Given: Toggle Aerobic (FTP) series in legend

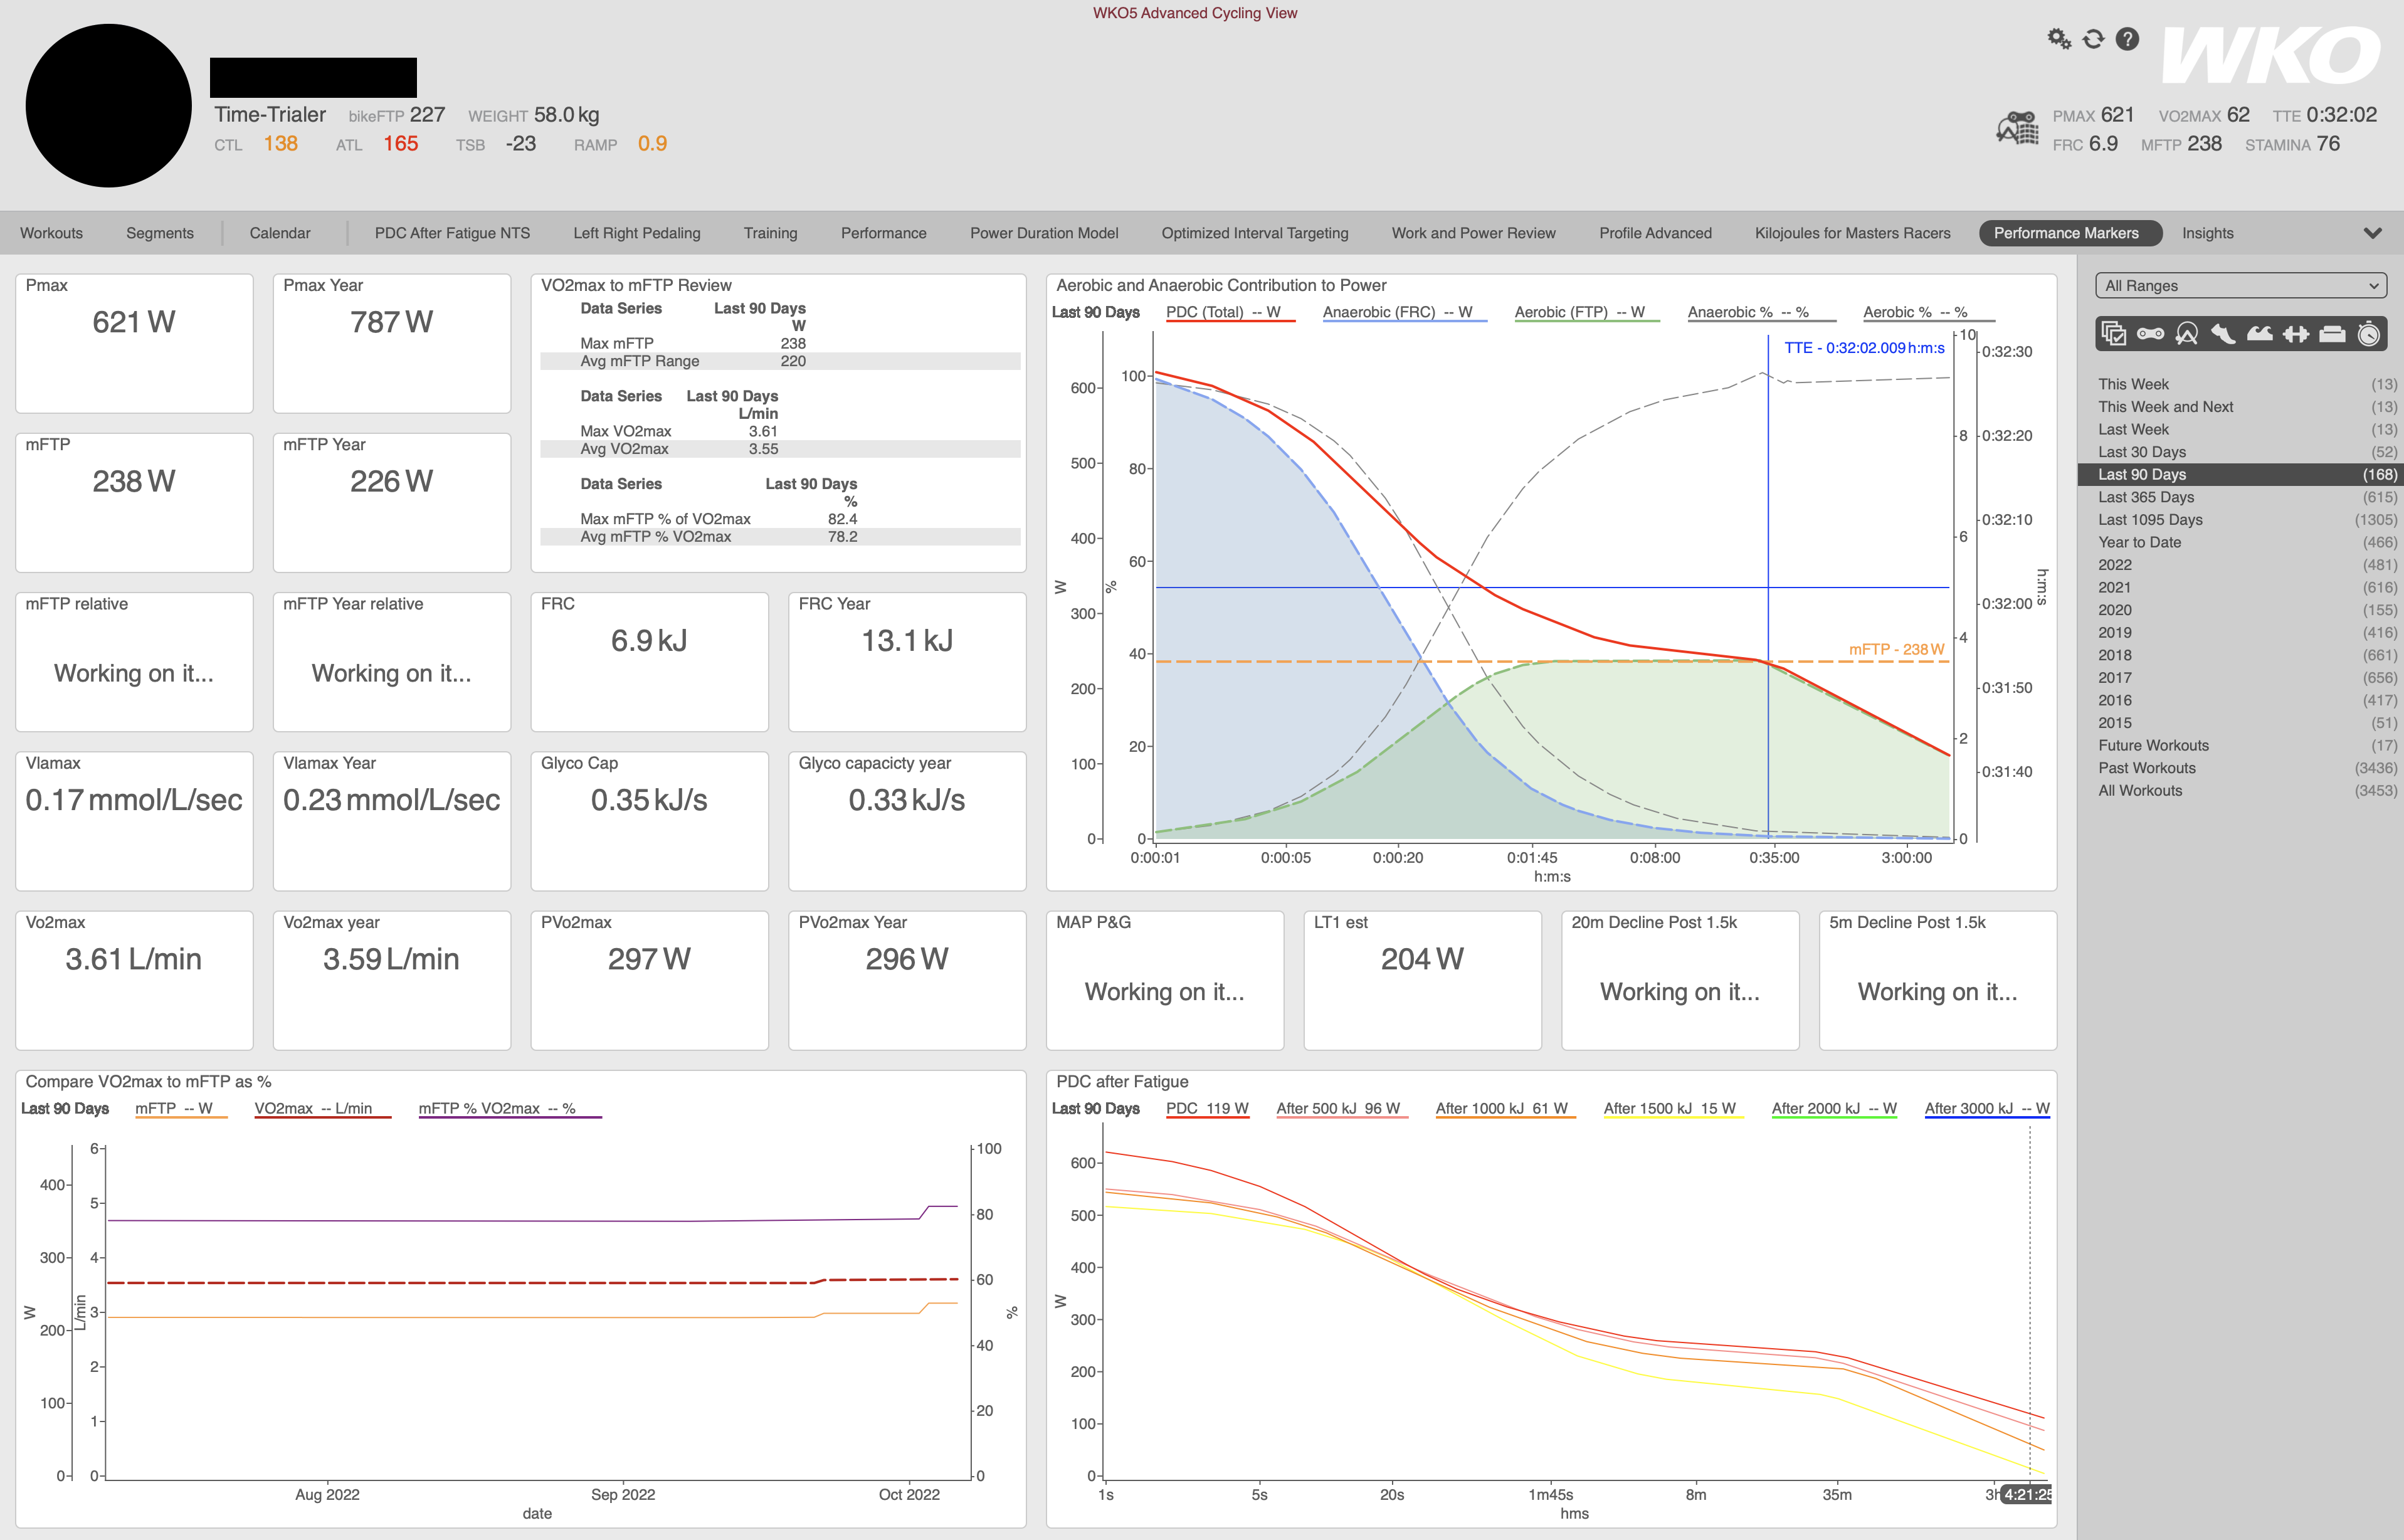Looking at the screenshot, I should (1586, 312).
